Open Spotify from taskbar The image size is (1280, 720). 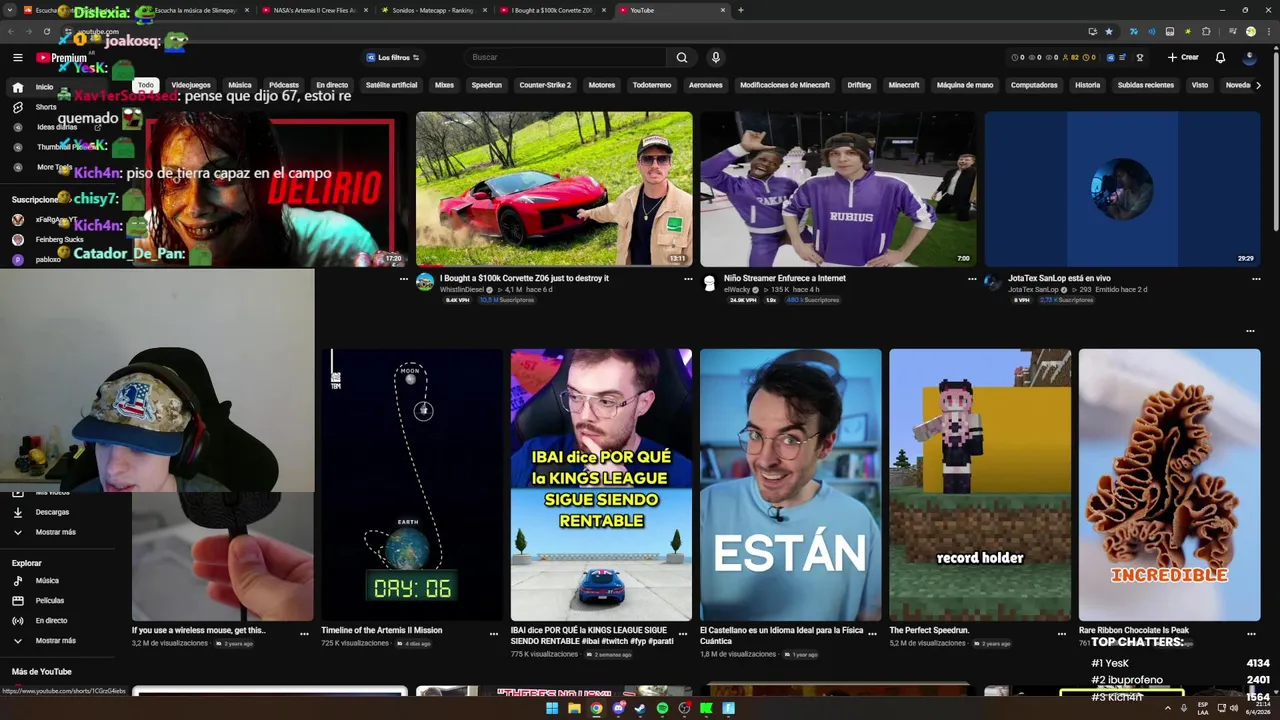(x=662, y=708)
